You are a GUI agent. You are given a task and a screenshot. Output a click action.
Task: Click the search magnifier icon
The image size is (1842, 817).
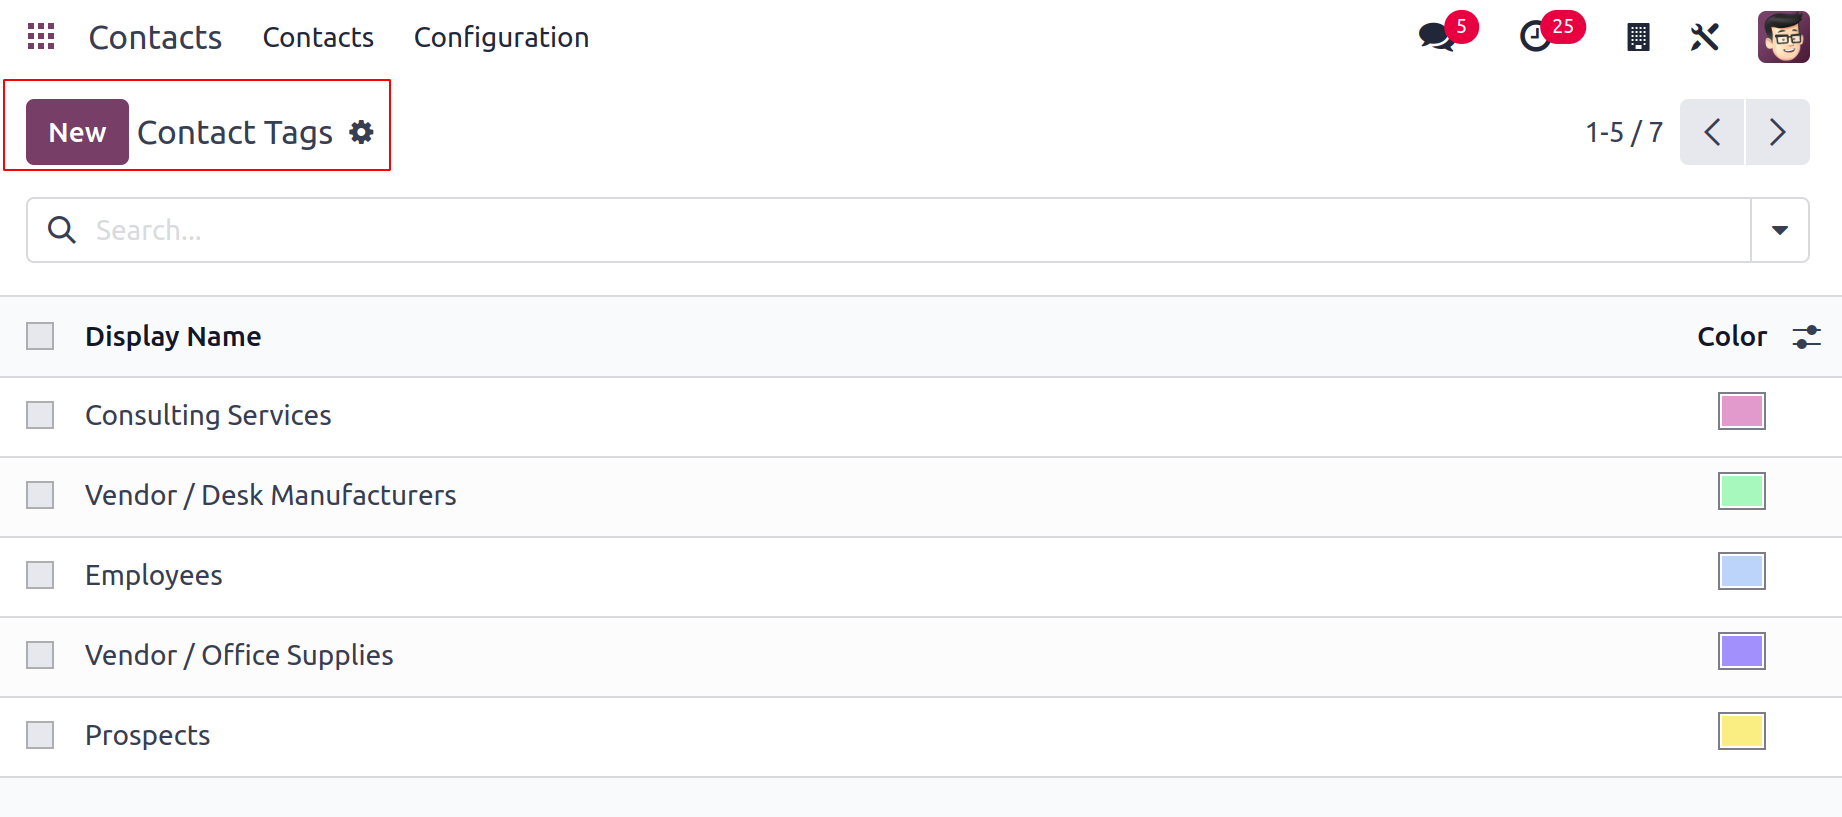[x=62, y=230]
